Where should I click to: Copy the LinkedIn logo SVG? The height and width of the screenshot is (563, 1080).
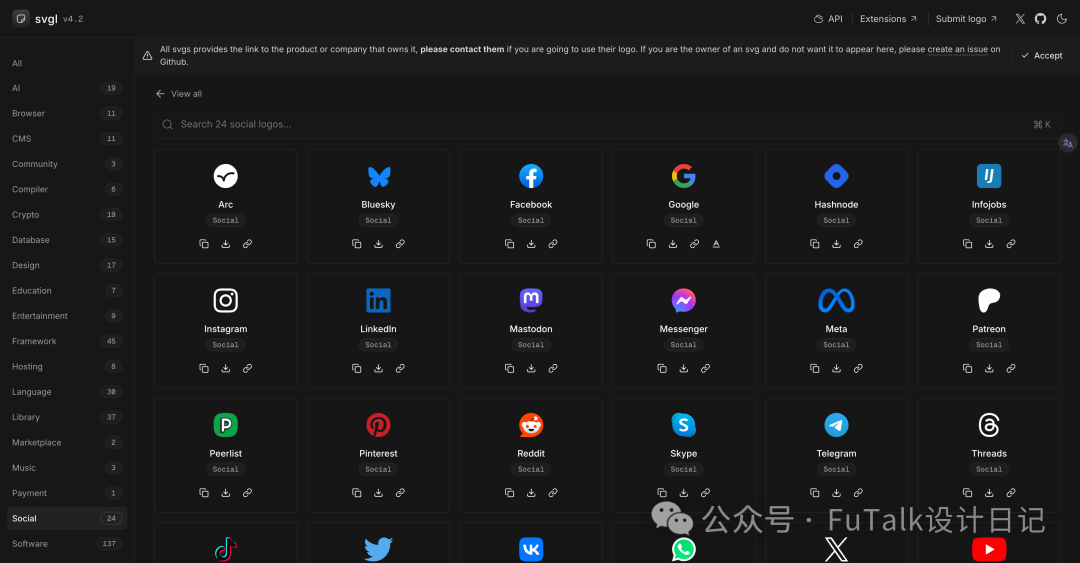coord(357,369)
